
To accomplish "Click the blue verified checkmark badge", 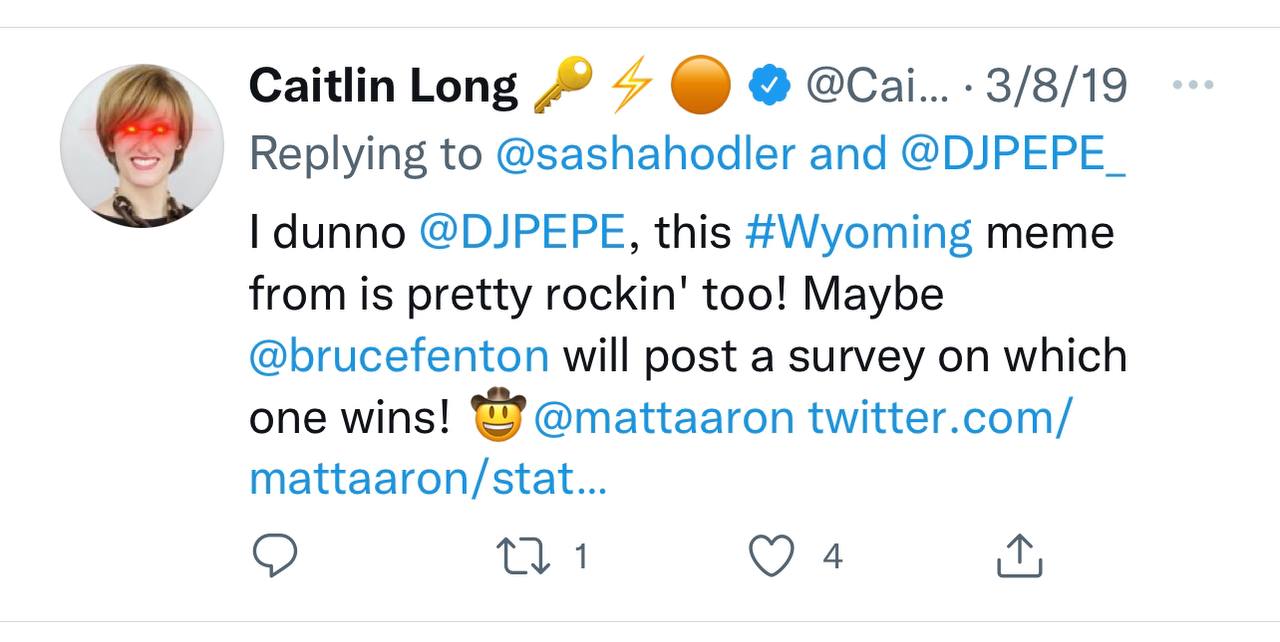I will (x=770, y=88).
